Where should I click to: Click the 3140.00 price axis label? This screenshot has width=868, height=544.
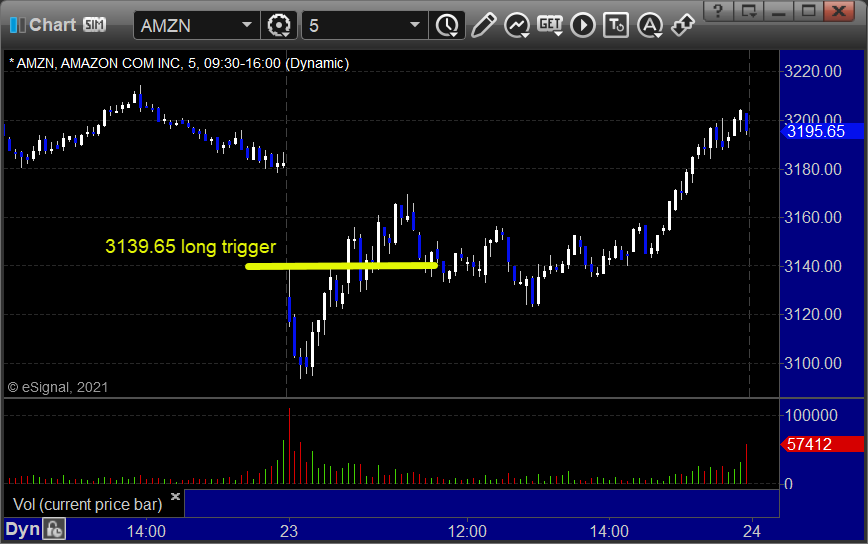(813, 266)
